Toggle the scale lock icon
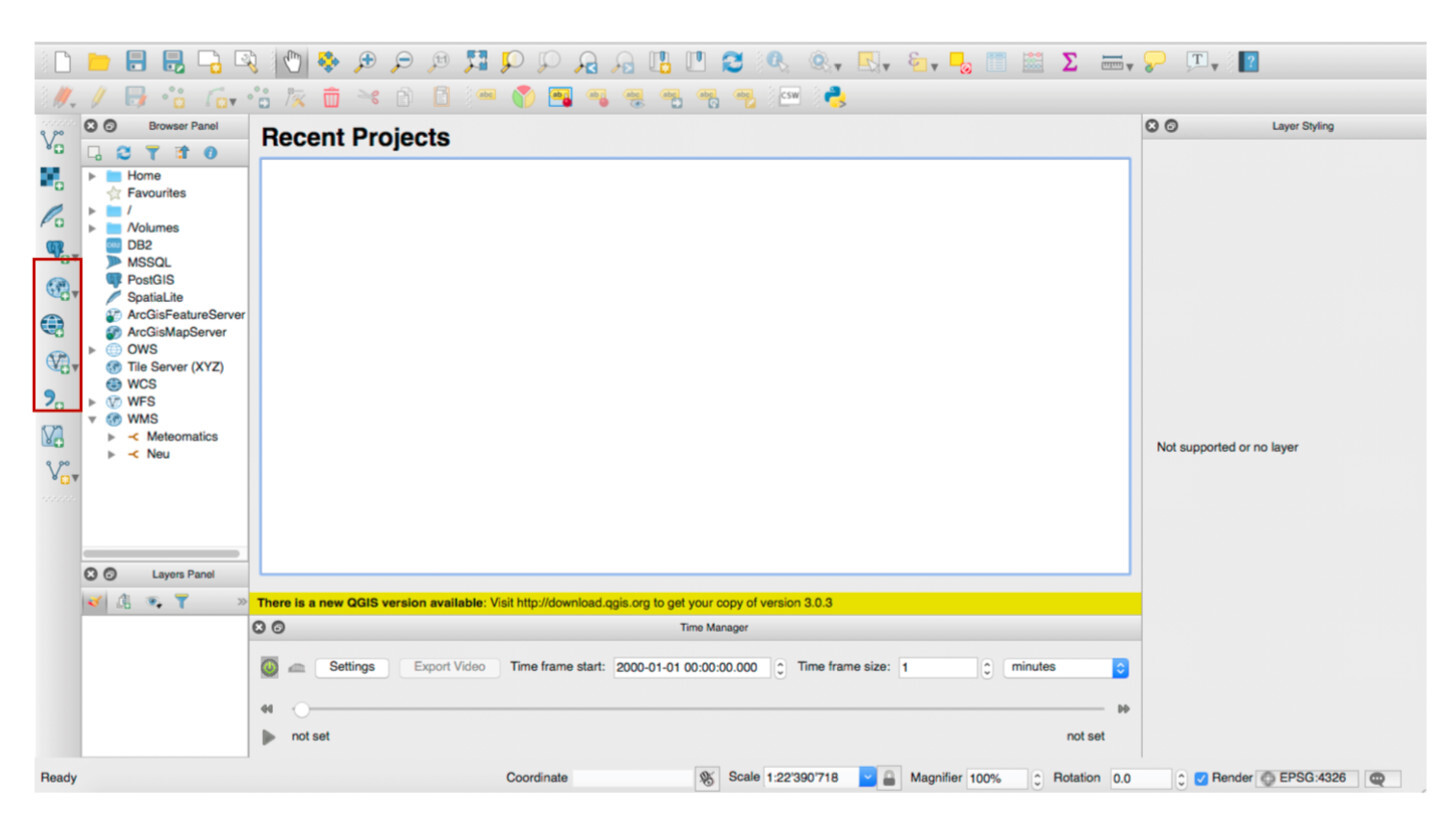Screen dimensions: 1450x836 (888, 778)
